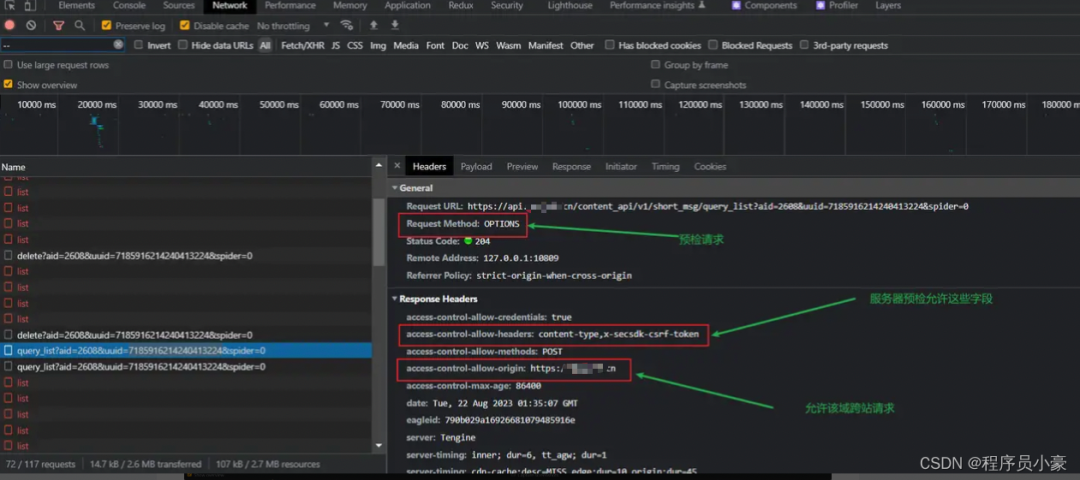Clear the filter text with X icon

tap(118, 45)
